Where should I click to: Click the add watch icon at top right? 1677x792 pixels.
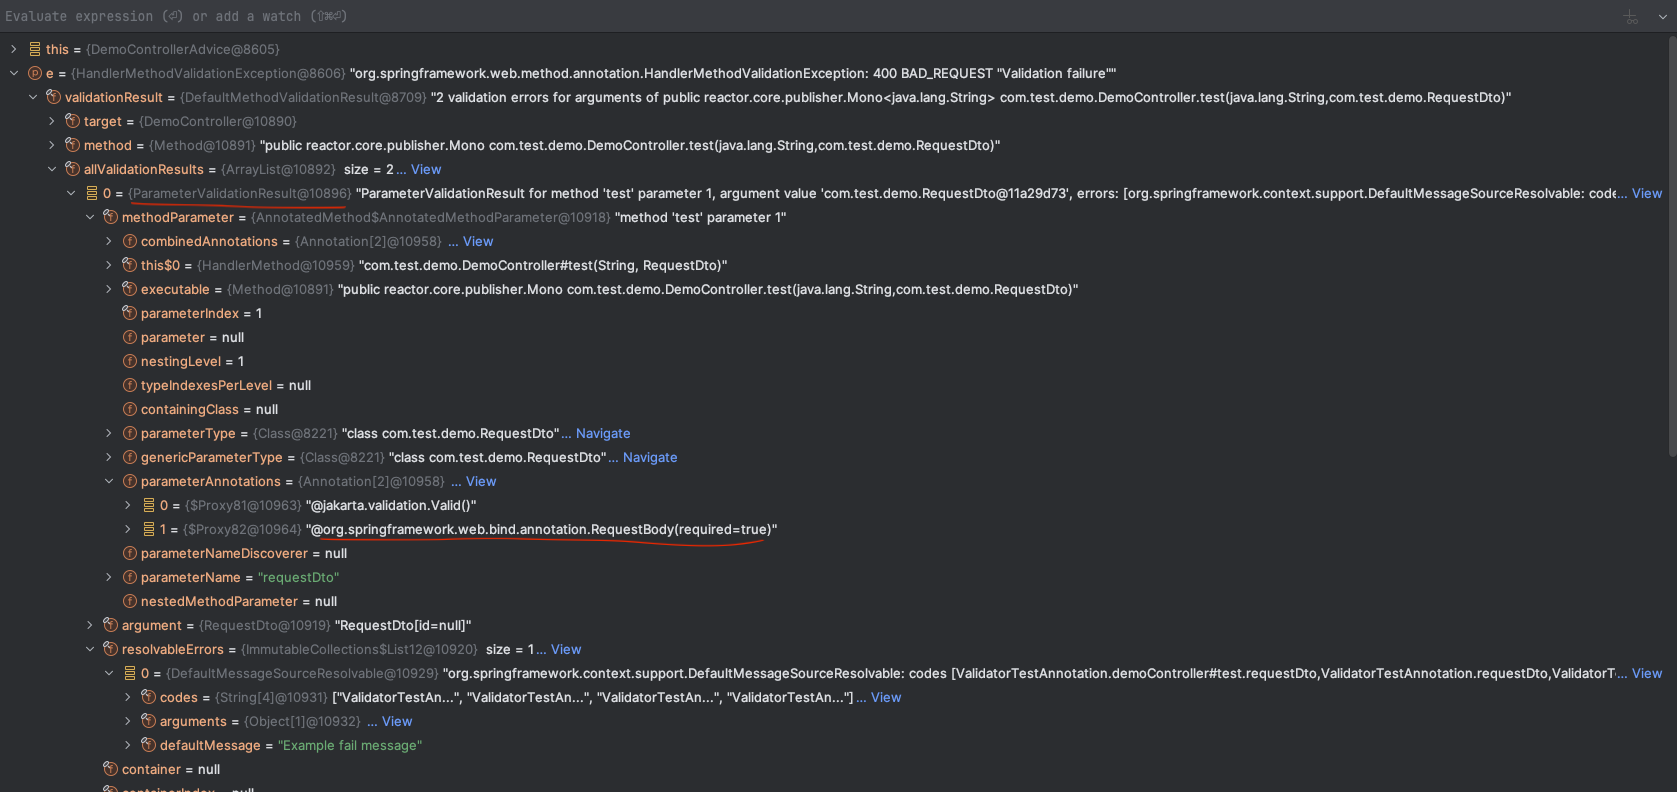[x=1631, y=17]
